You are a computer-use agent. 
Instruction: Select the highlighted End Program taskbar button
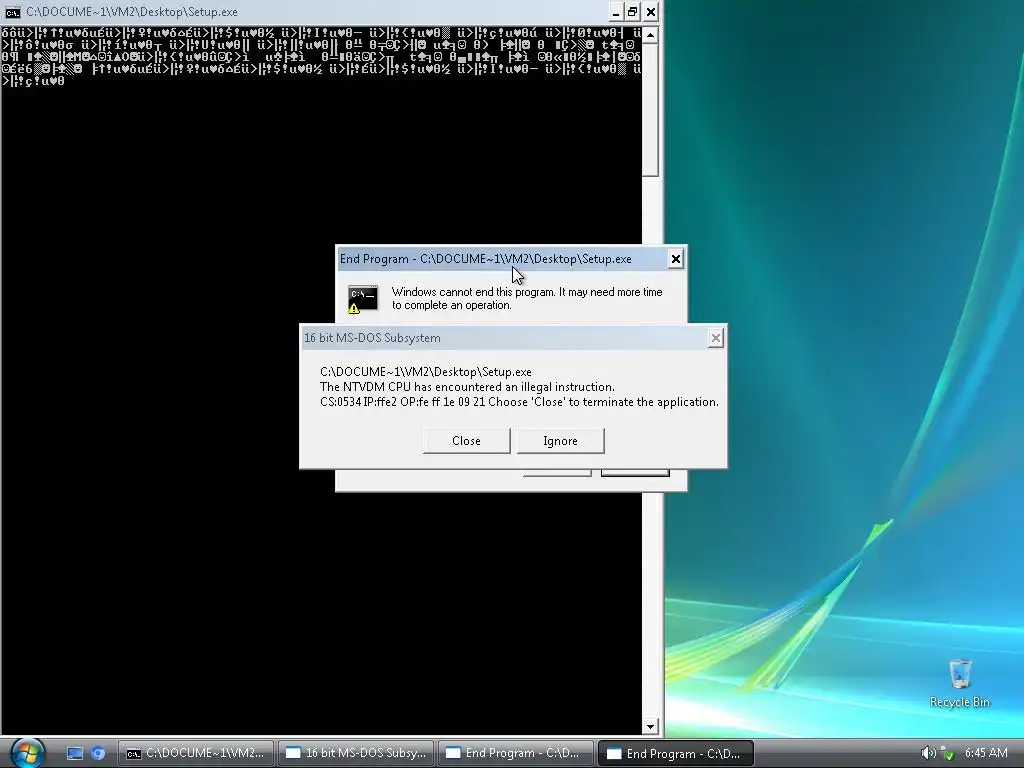point(676,753)
